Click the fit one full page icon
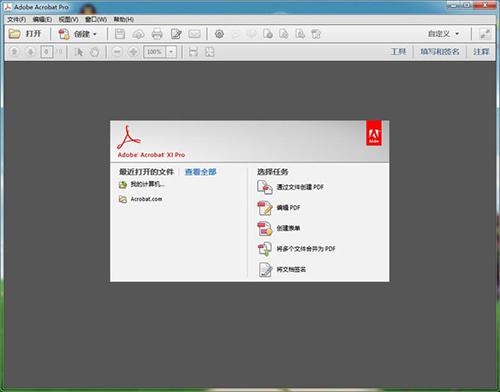 click(210, 52)
